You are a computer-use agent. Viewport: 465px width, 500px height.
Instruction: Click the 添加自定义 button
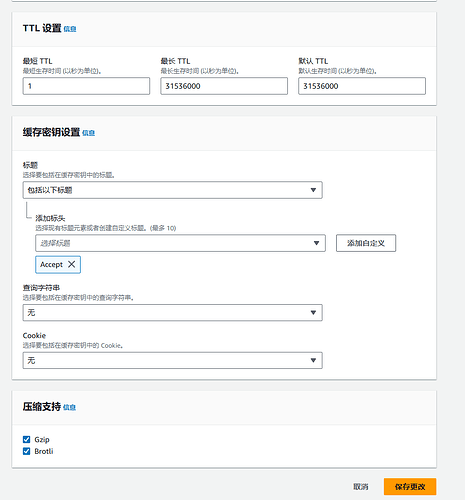(x=366, y=243)
